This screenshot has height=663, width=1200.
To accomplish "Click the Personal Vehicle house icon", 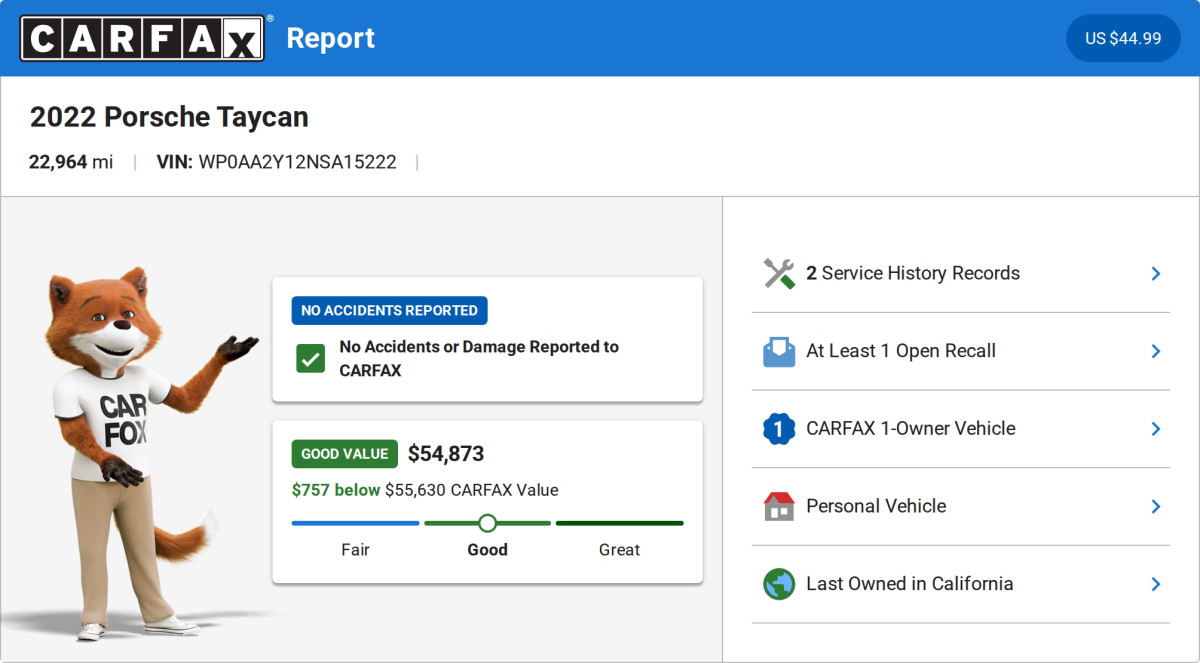I will [779, 506].
